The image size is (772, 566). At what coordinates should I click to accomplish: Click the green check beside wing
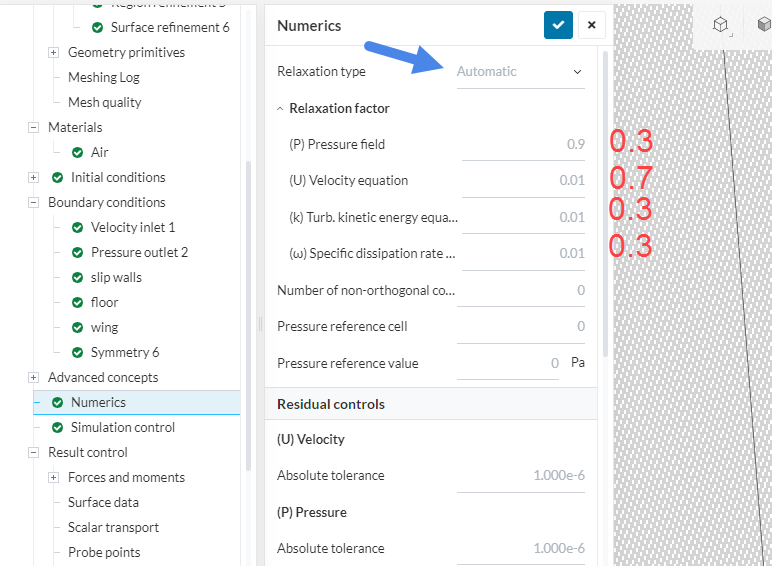coord(78,327)
